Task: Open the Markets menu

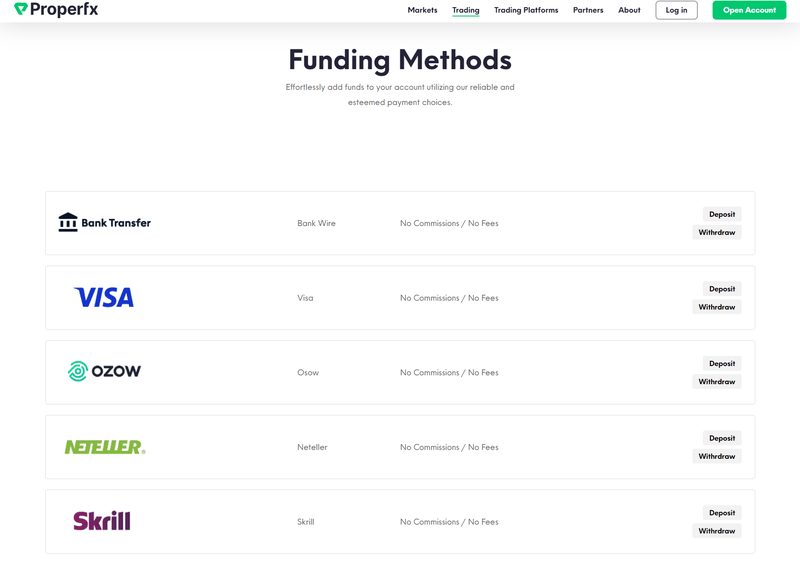Action: 422,10
